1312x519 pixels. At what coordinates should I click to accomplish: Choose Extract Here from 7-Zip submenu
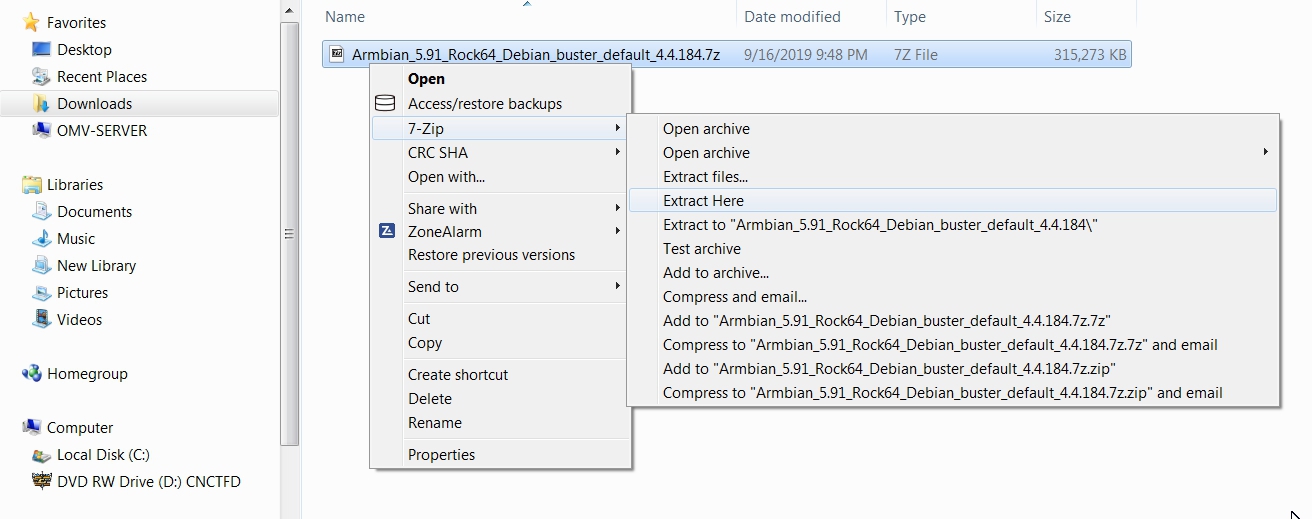[x=703, y=201]
